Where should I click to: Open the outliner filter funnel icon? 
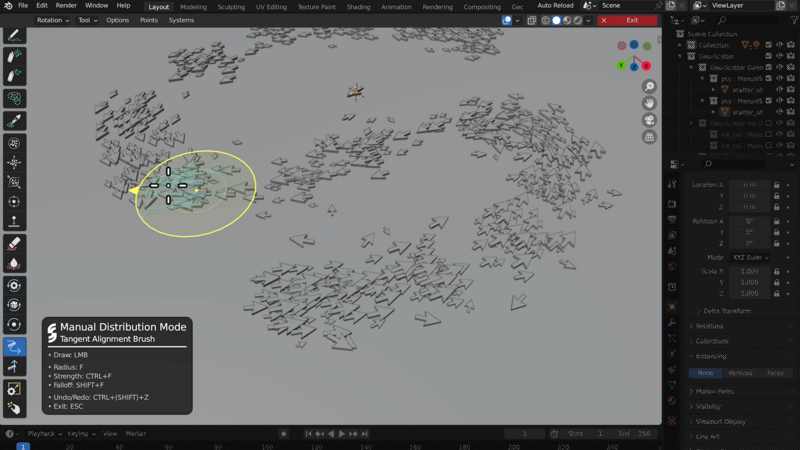click(x=794, y=20)
